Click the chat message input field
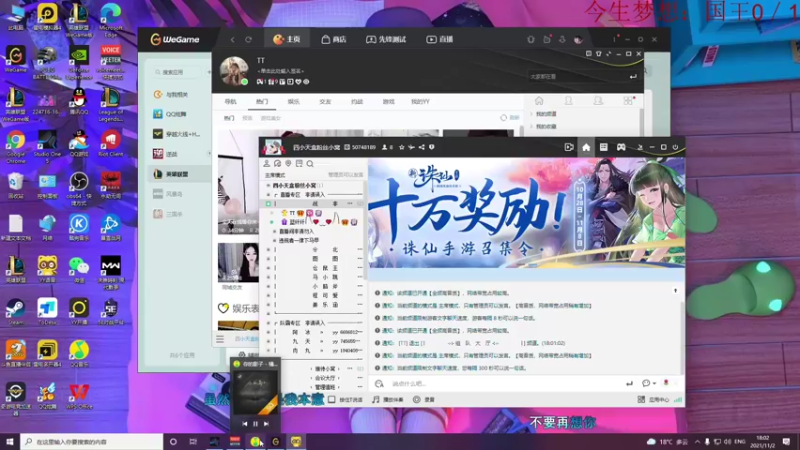Viewport: 800px width, 450px height. (505, 384)
